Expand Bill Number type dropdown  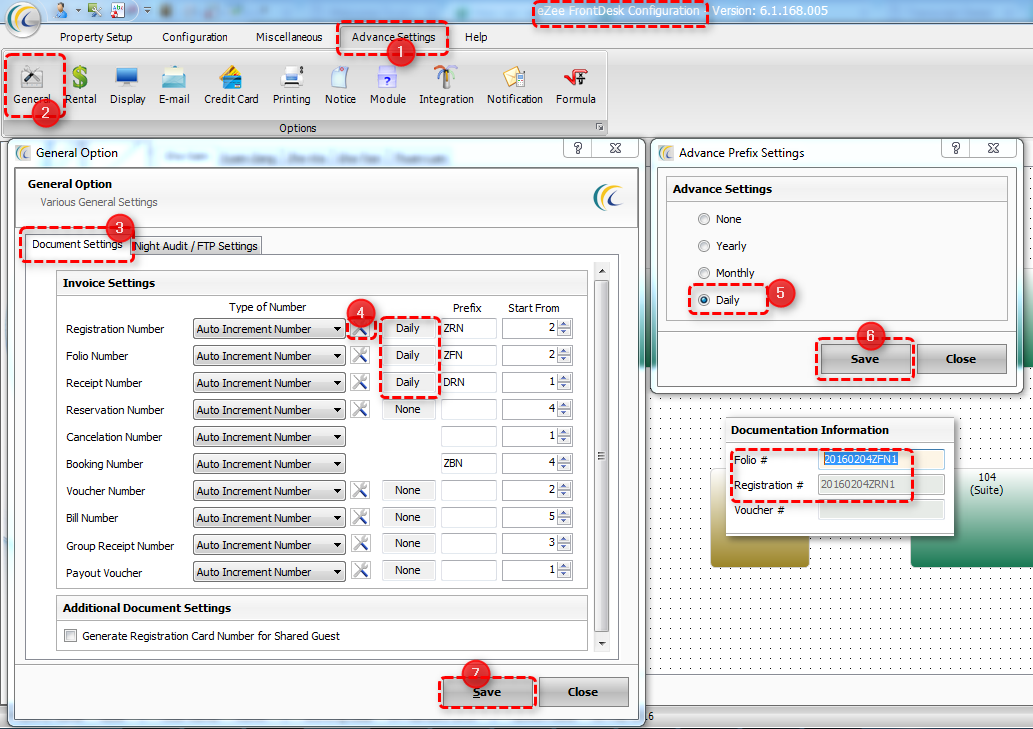point(337,518)
